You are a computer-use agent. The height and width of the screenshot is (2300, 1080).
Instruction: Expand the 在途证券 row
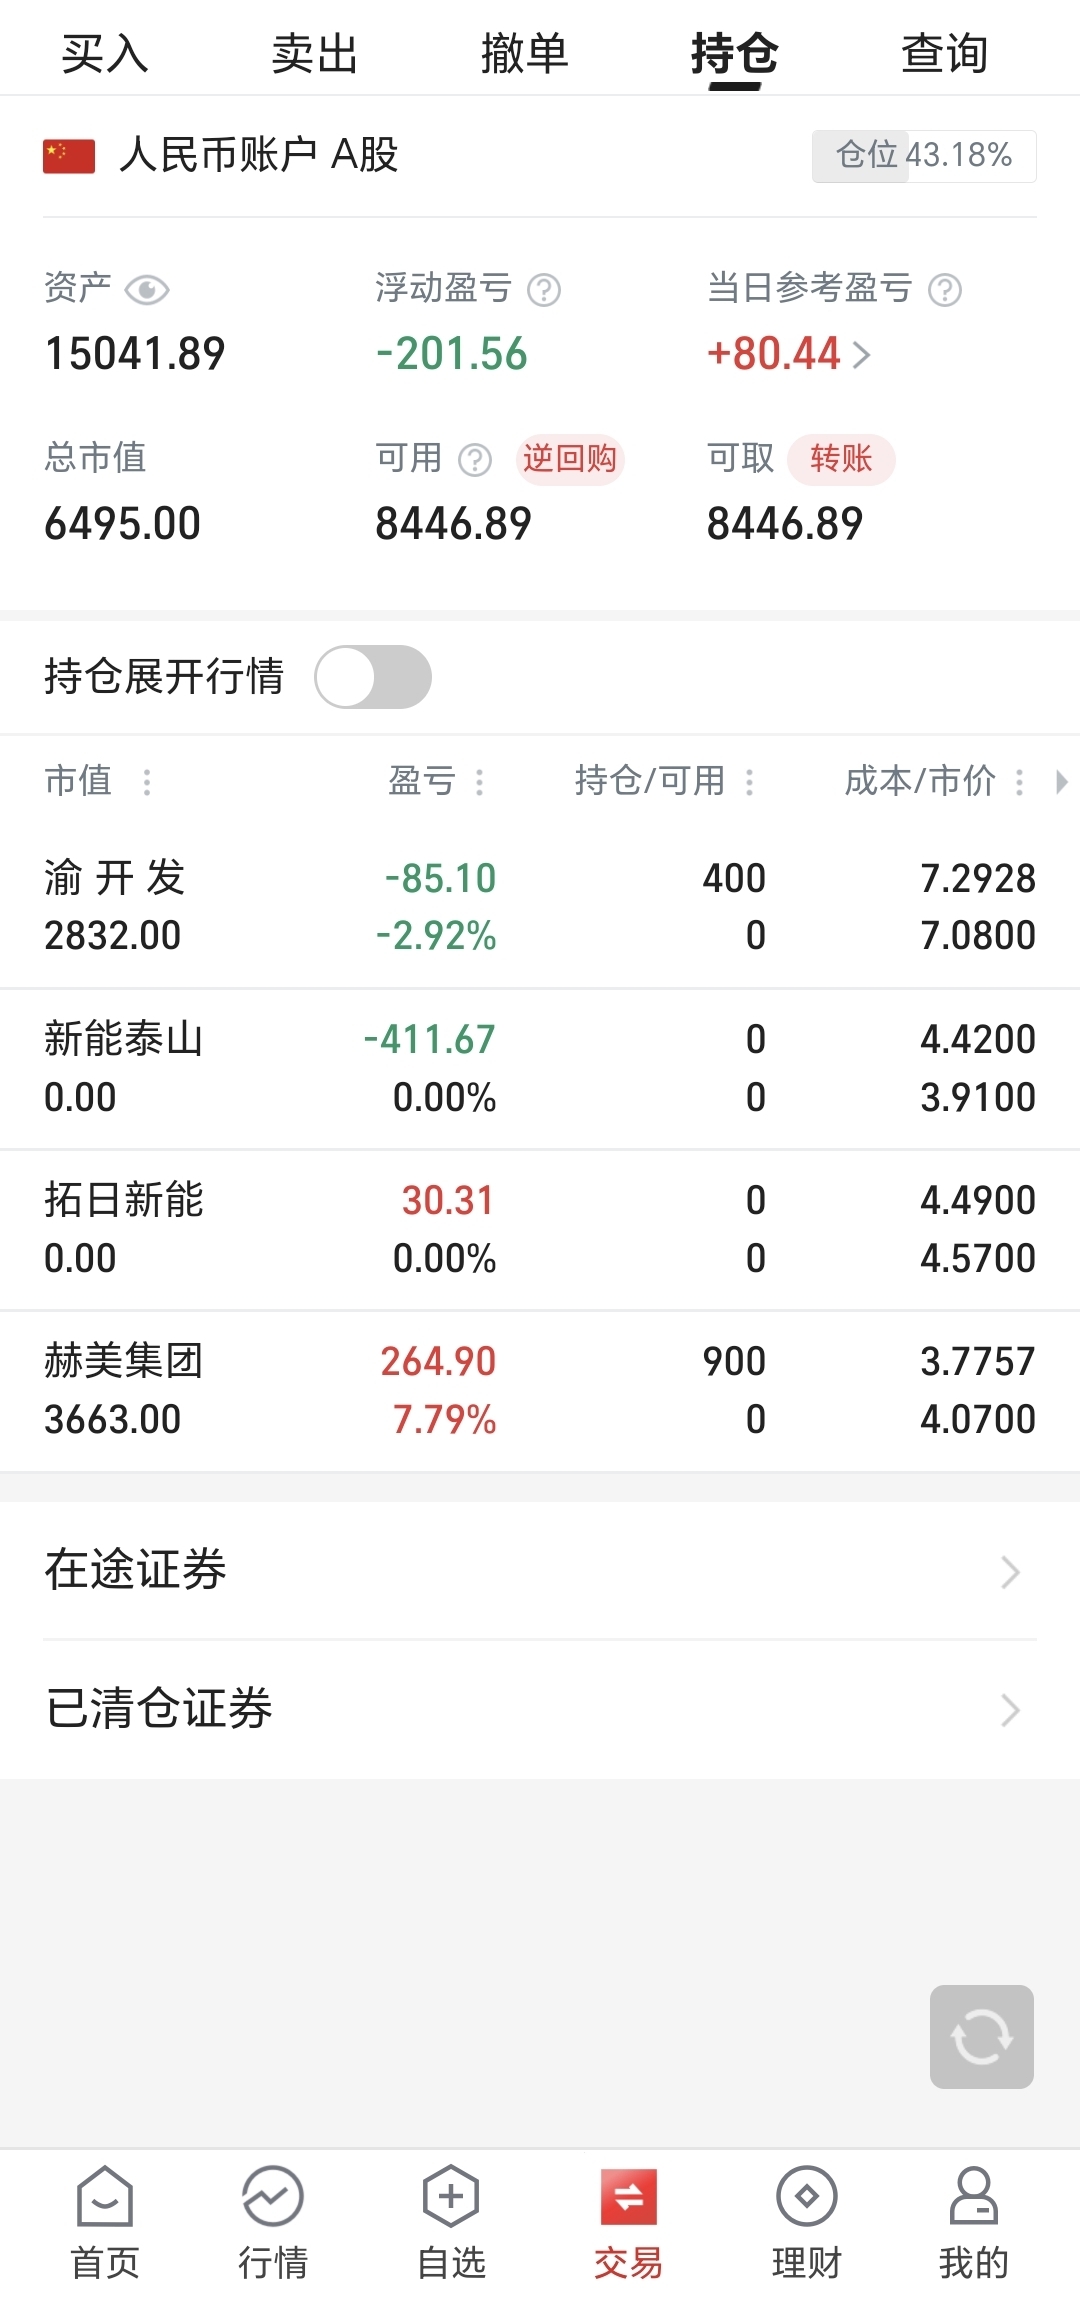540,1570
